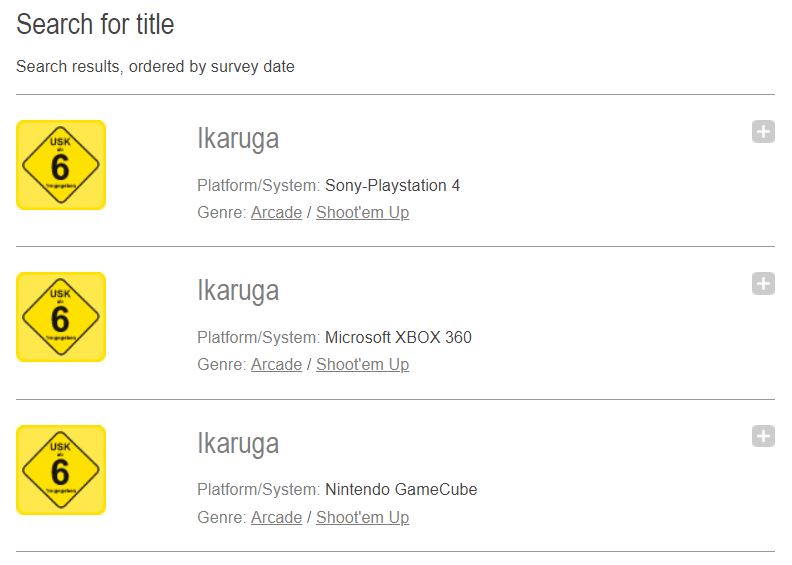
Task: Follow Shoot'em Up link in XBOX 360 result
Action: 362,364
